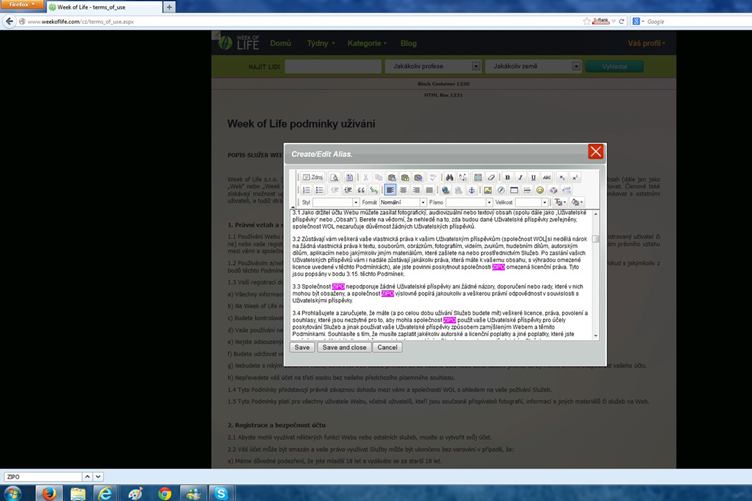The height and width of the screenshot is (501, 752).
Task: Toggle the Zdroj source view button
Action: [313, 177]
